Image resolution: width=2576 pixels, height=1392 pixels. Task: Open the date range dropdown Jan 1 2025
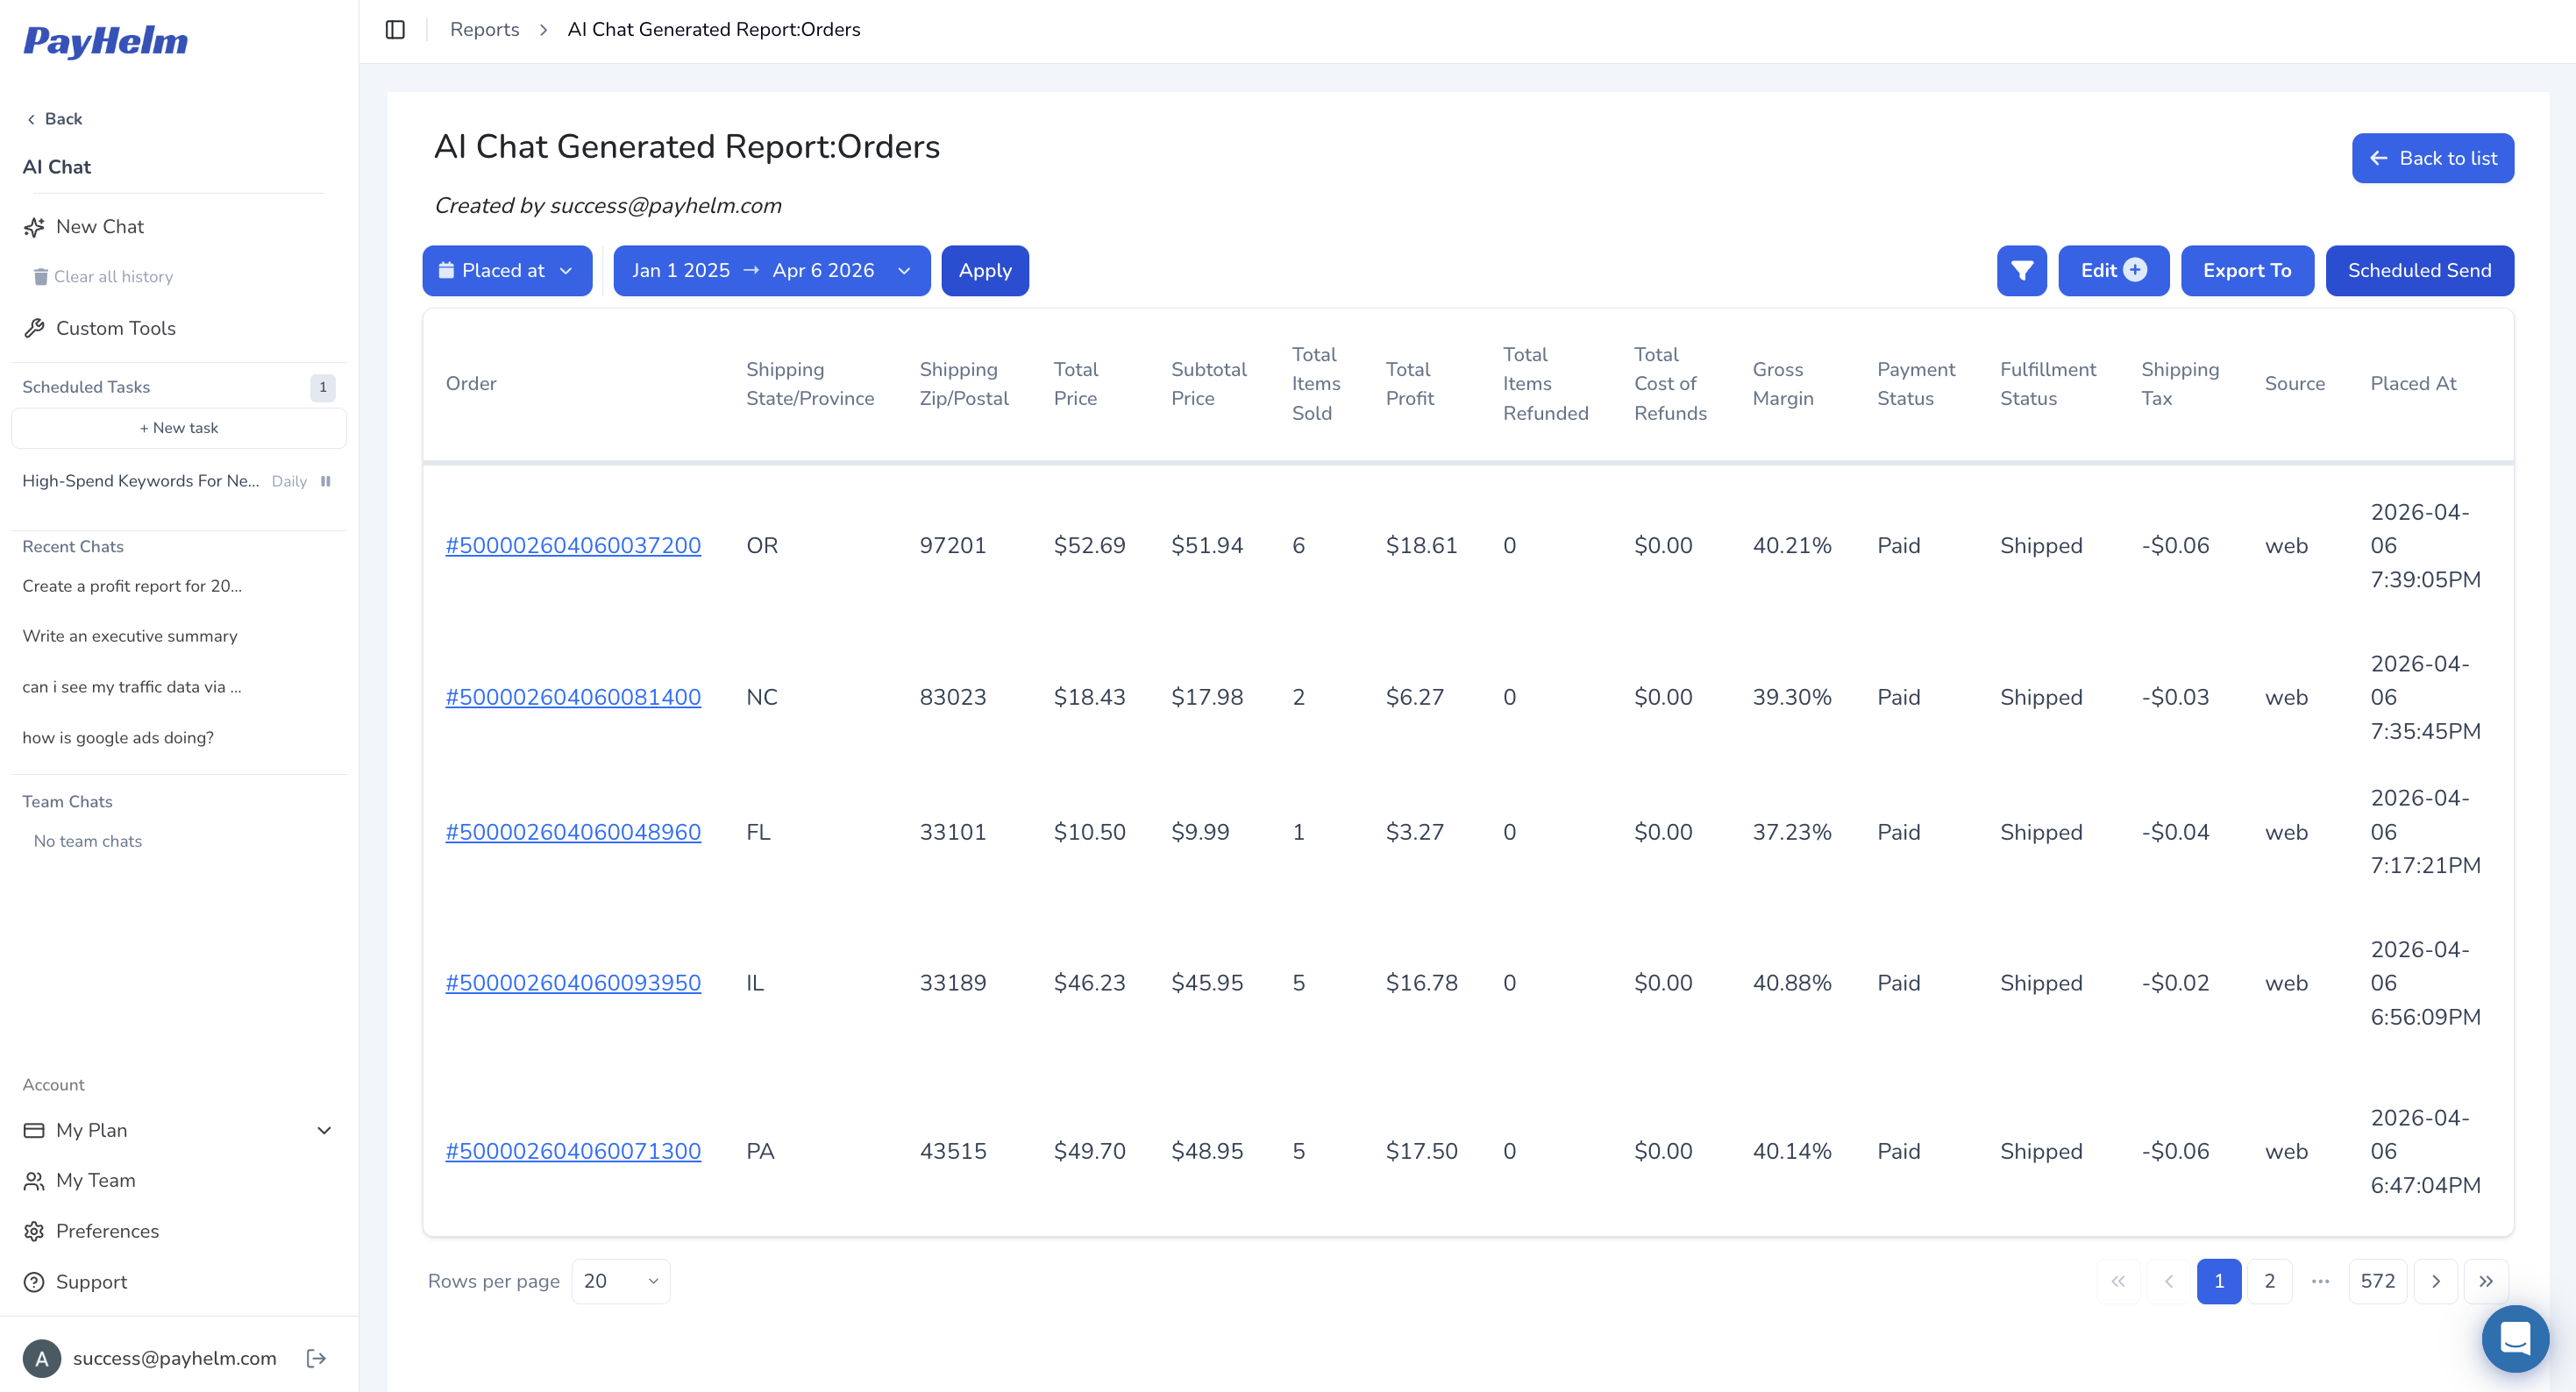pyautogui.click(x=771, y=270)
